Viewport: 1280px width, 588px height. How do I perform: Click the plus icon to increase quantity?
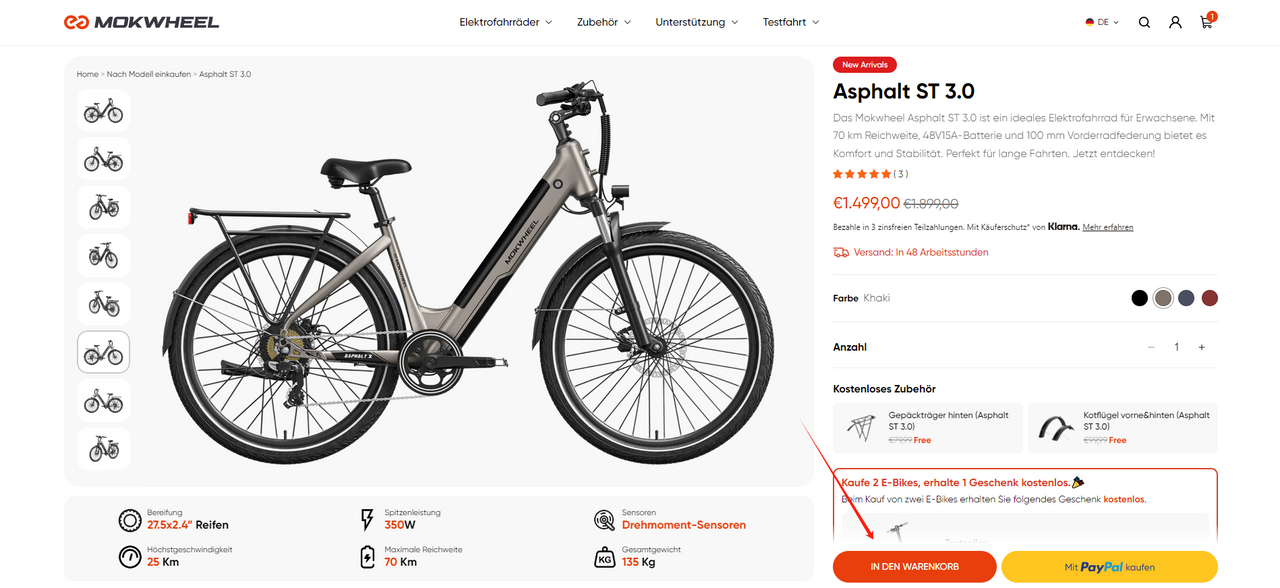point(1201,347)
